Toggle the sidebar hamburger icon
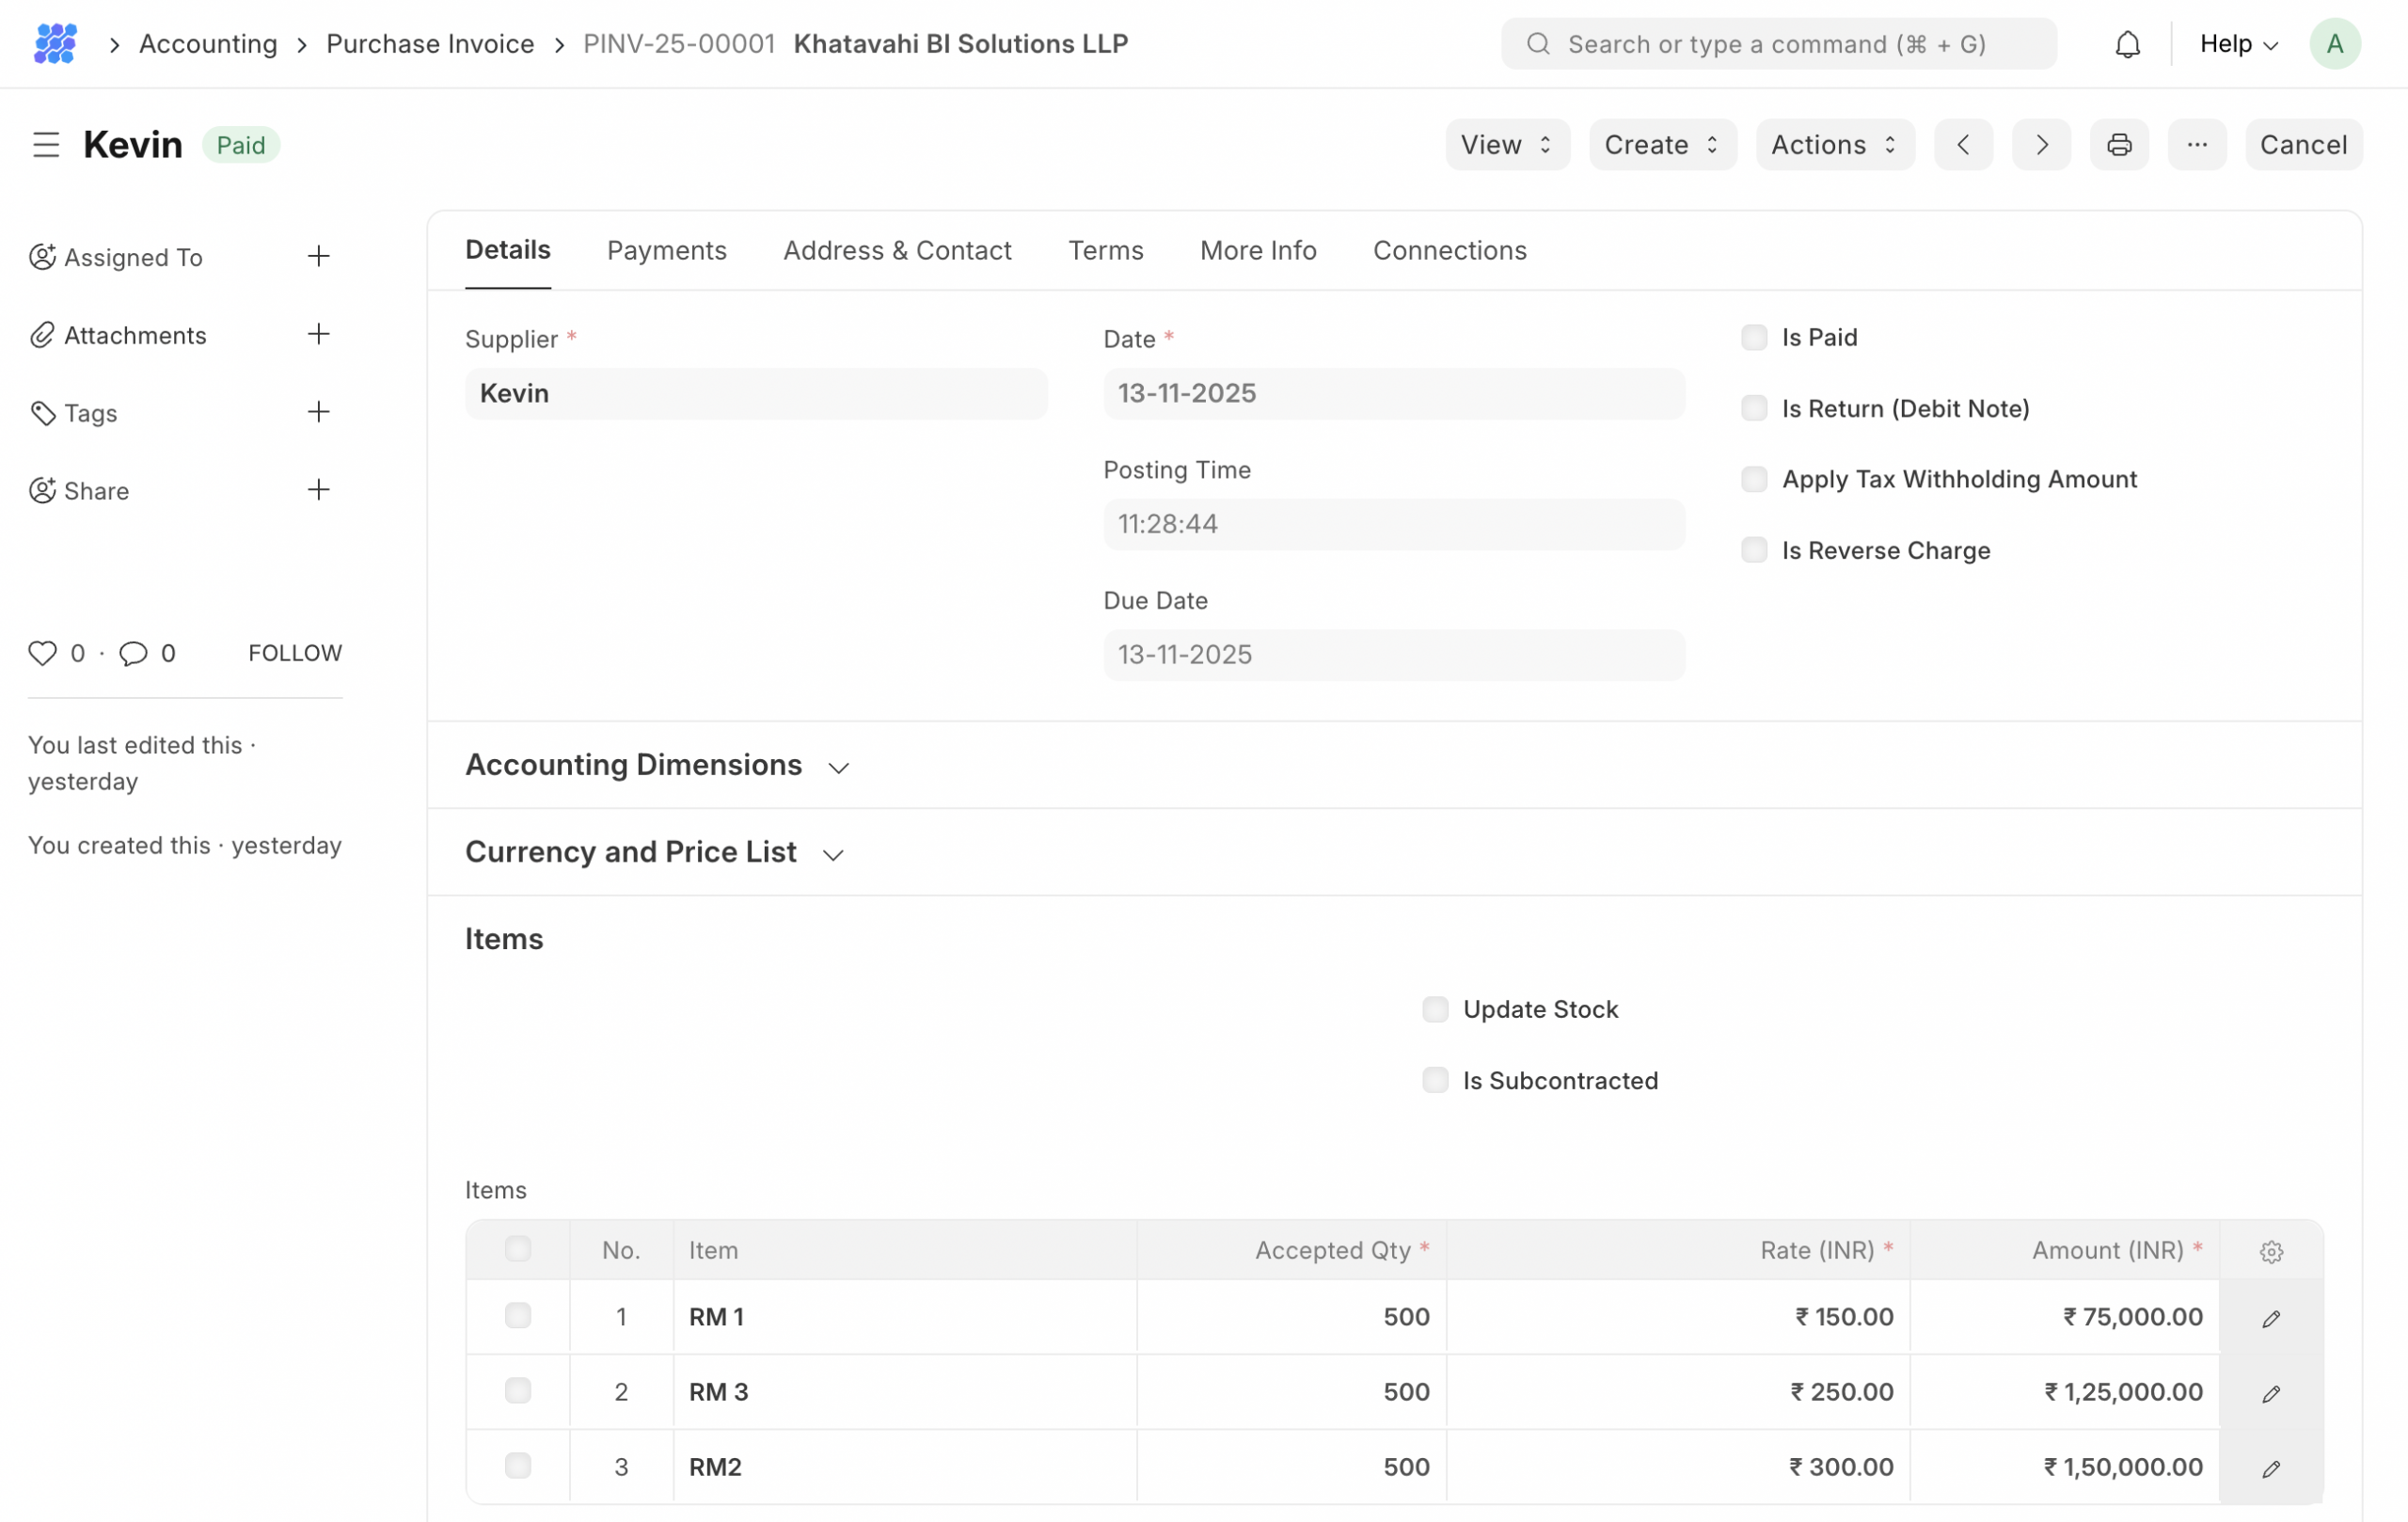The width and height of the screenshot is (2408, 1522). [46, 145]
